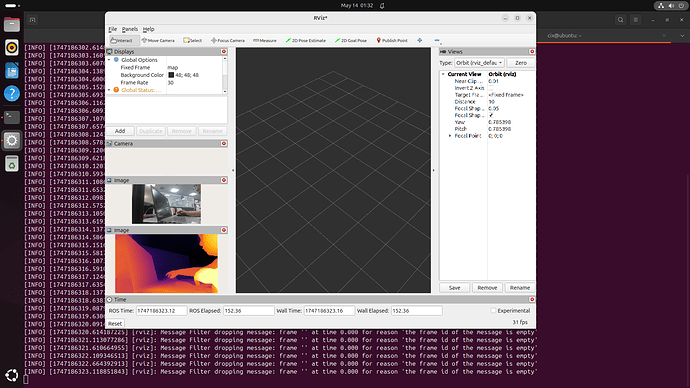Screen dimensions: 690x388
Task: Open the Ubuntu dock Help icon
Action: [x=12, y=93]
